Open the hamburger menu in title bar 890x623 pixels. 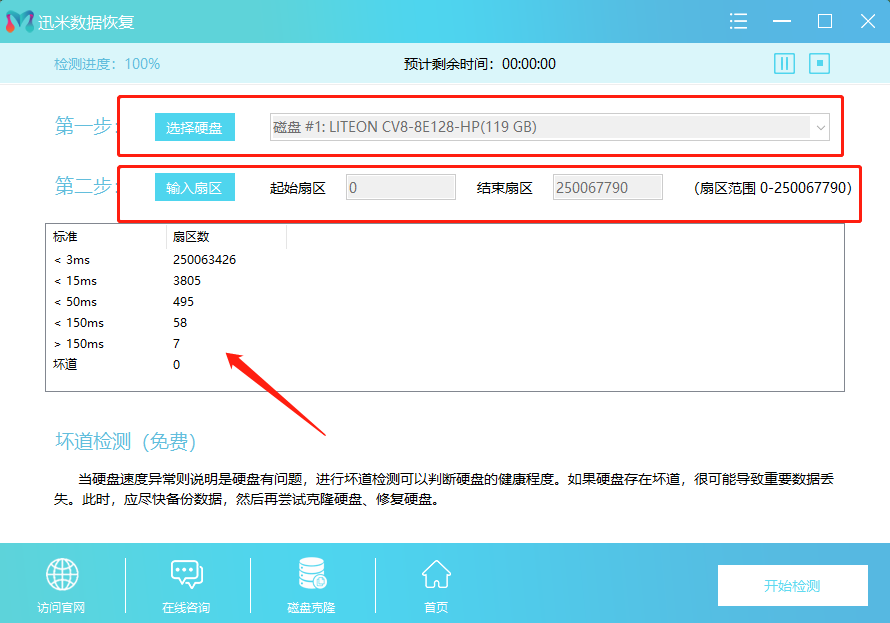(x=739, y=21)
